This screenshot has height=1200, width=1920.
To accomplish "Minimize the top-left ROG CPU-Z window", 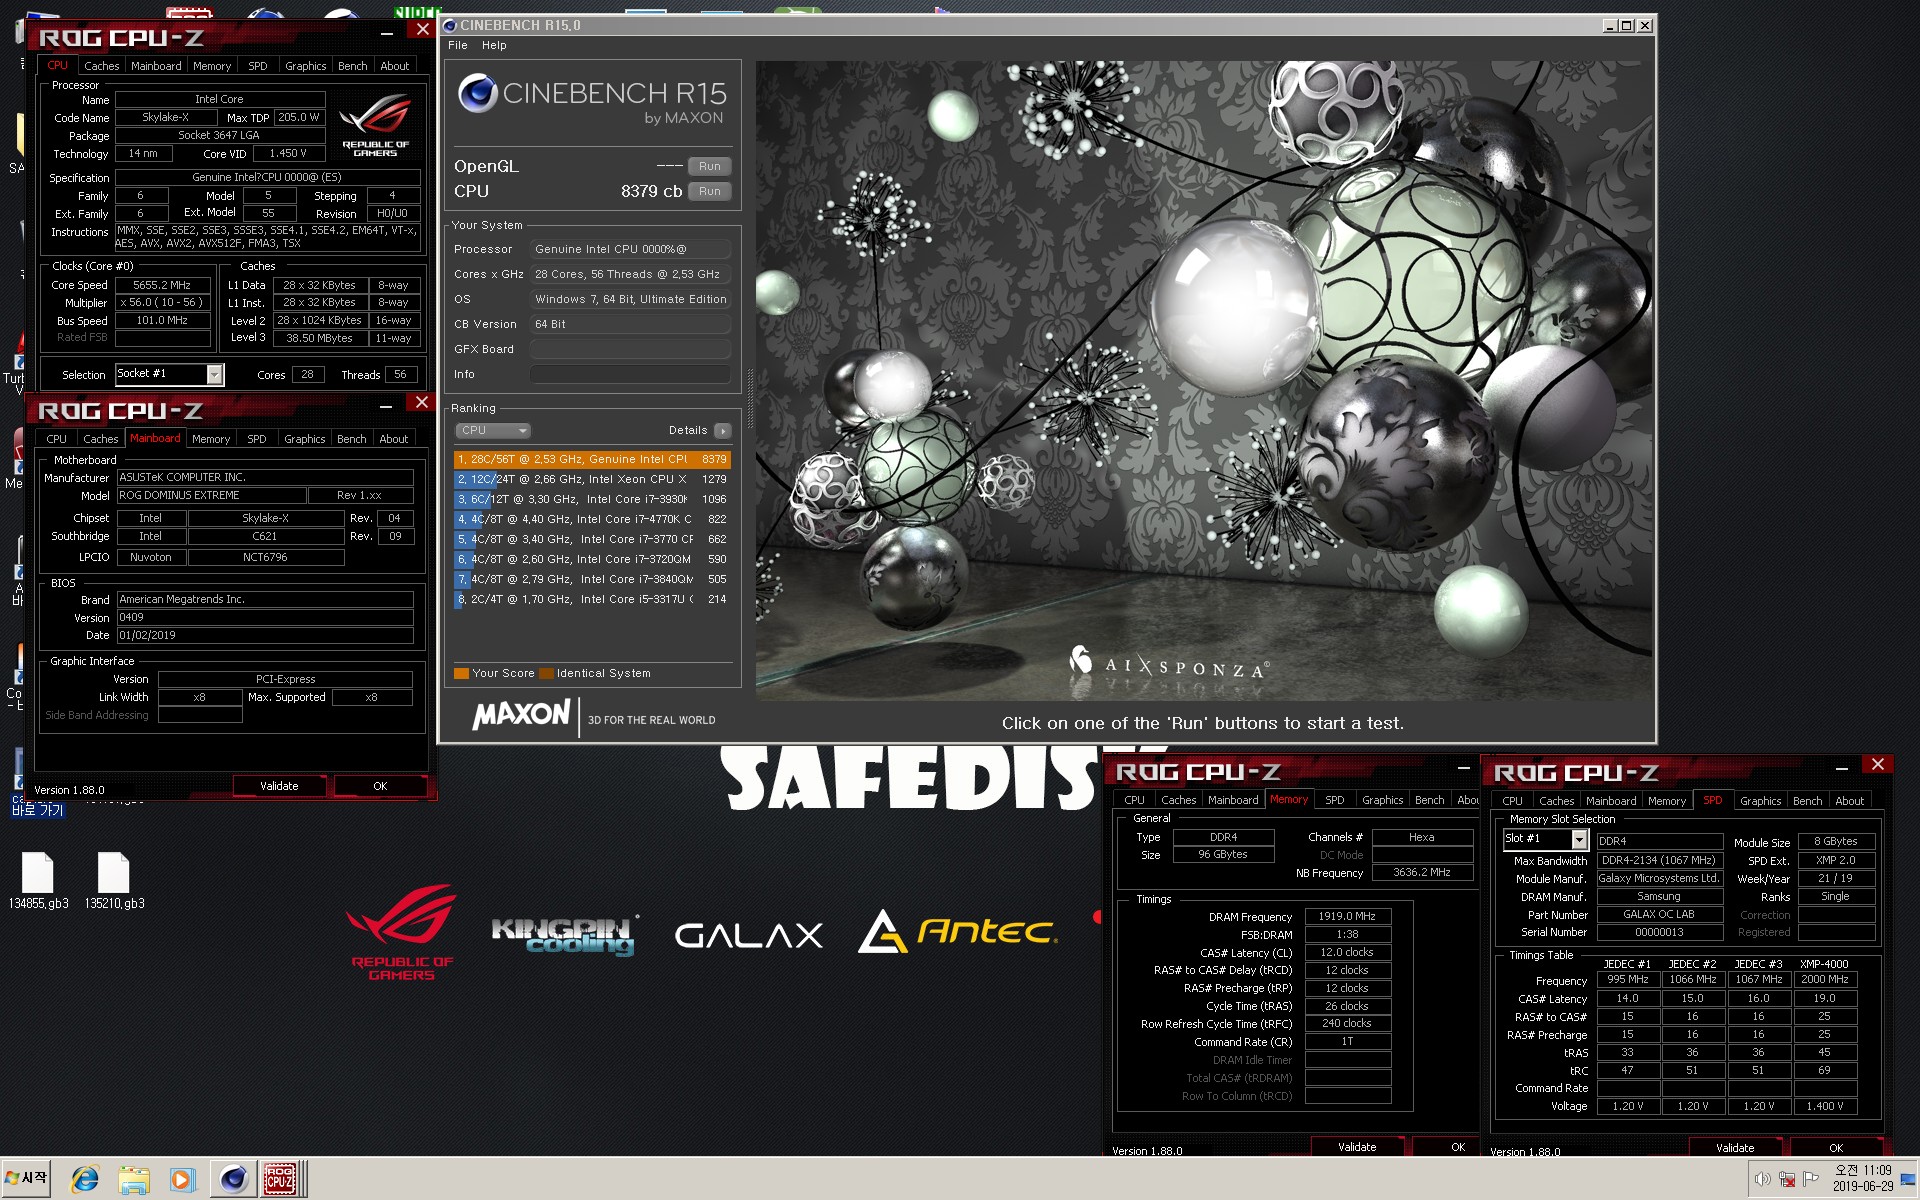I will [386, 33].
